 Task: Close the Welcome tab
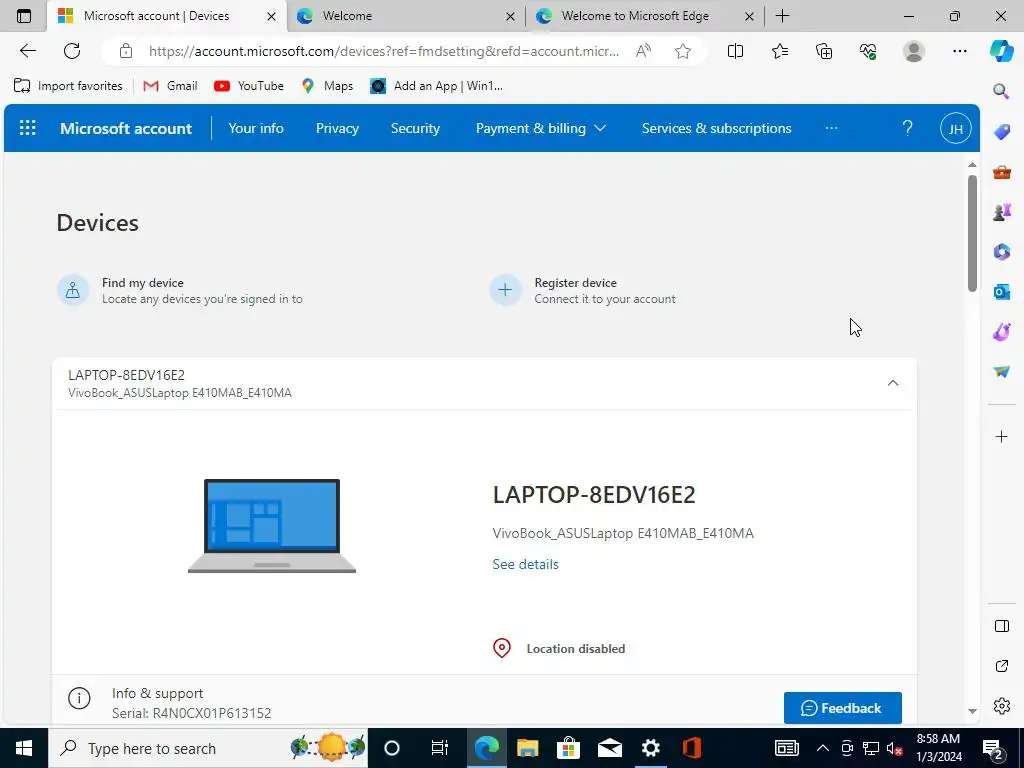(510, 16)
